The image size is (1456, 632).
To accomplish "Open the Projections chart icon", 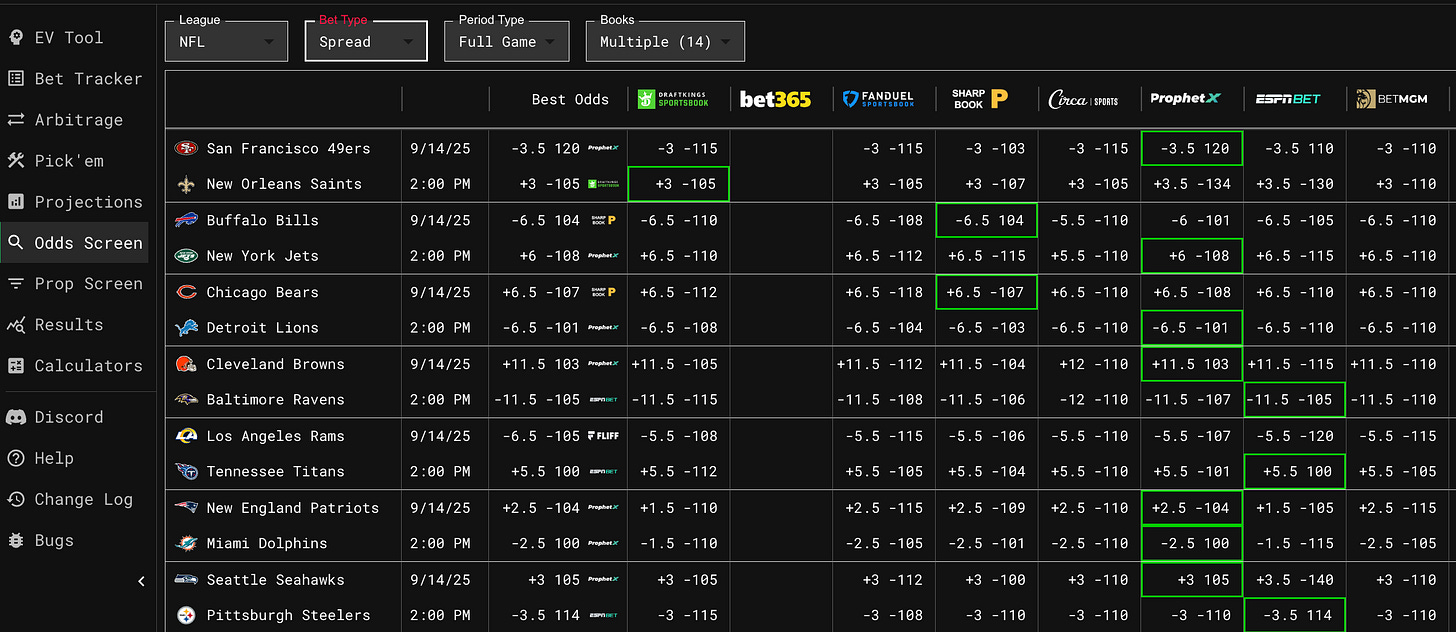I will click(16, 201).
